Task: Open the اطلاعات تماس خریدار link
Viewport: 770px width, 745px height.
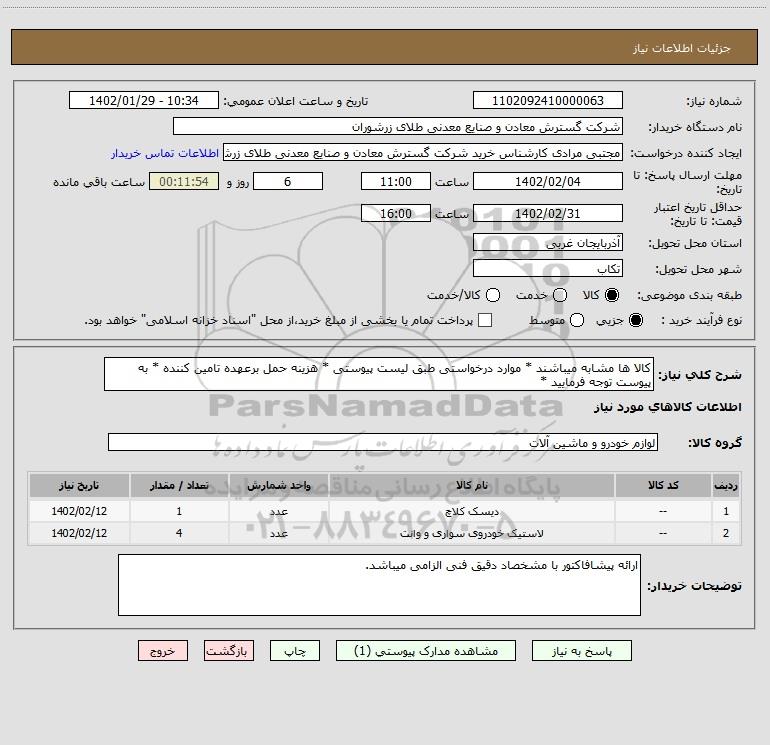Action: [x=165, y=153]
